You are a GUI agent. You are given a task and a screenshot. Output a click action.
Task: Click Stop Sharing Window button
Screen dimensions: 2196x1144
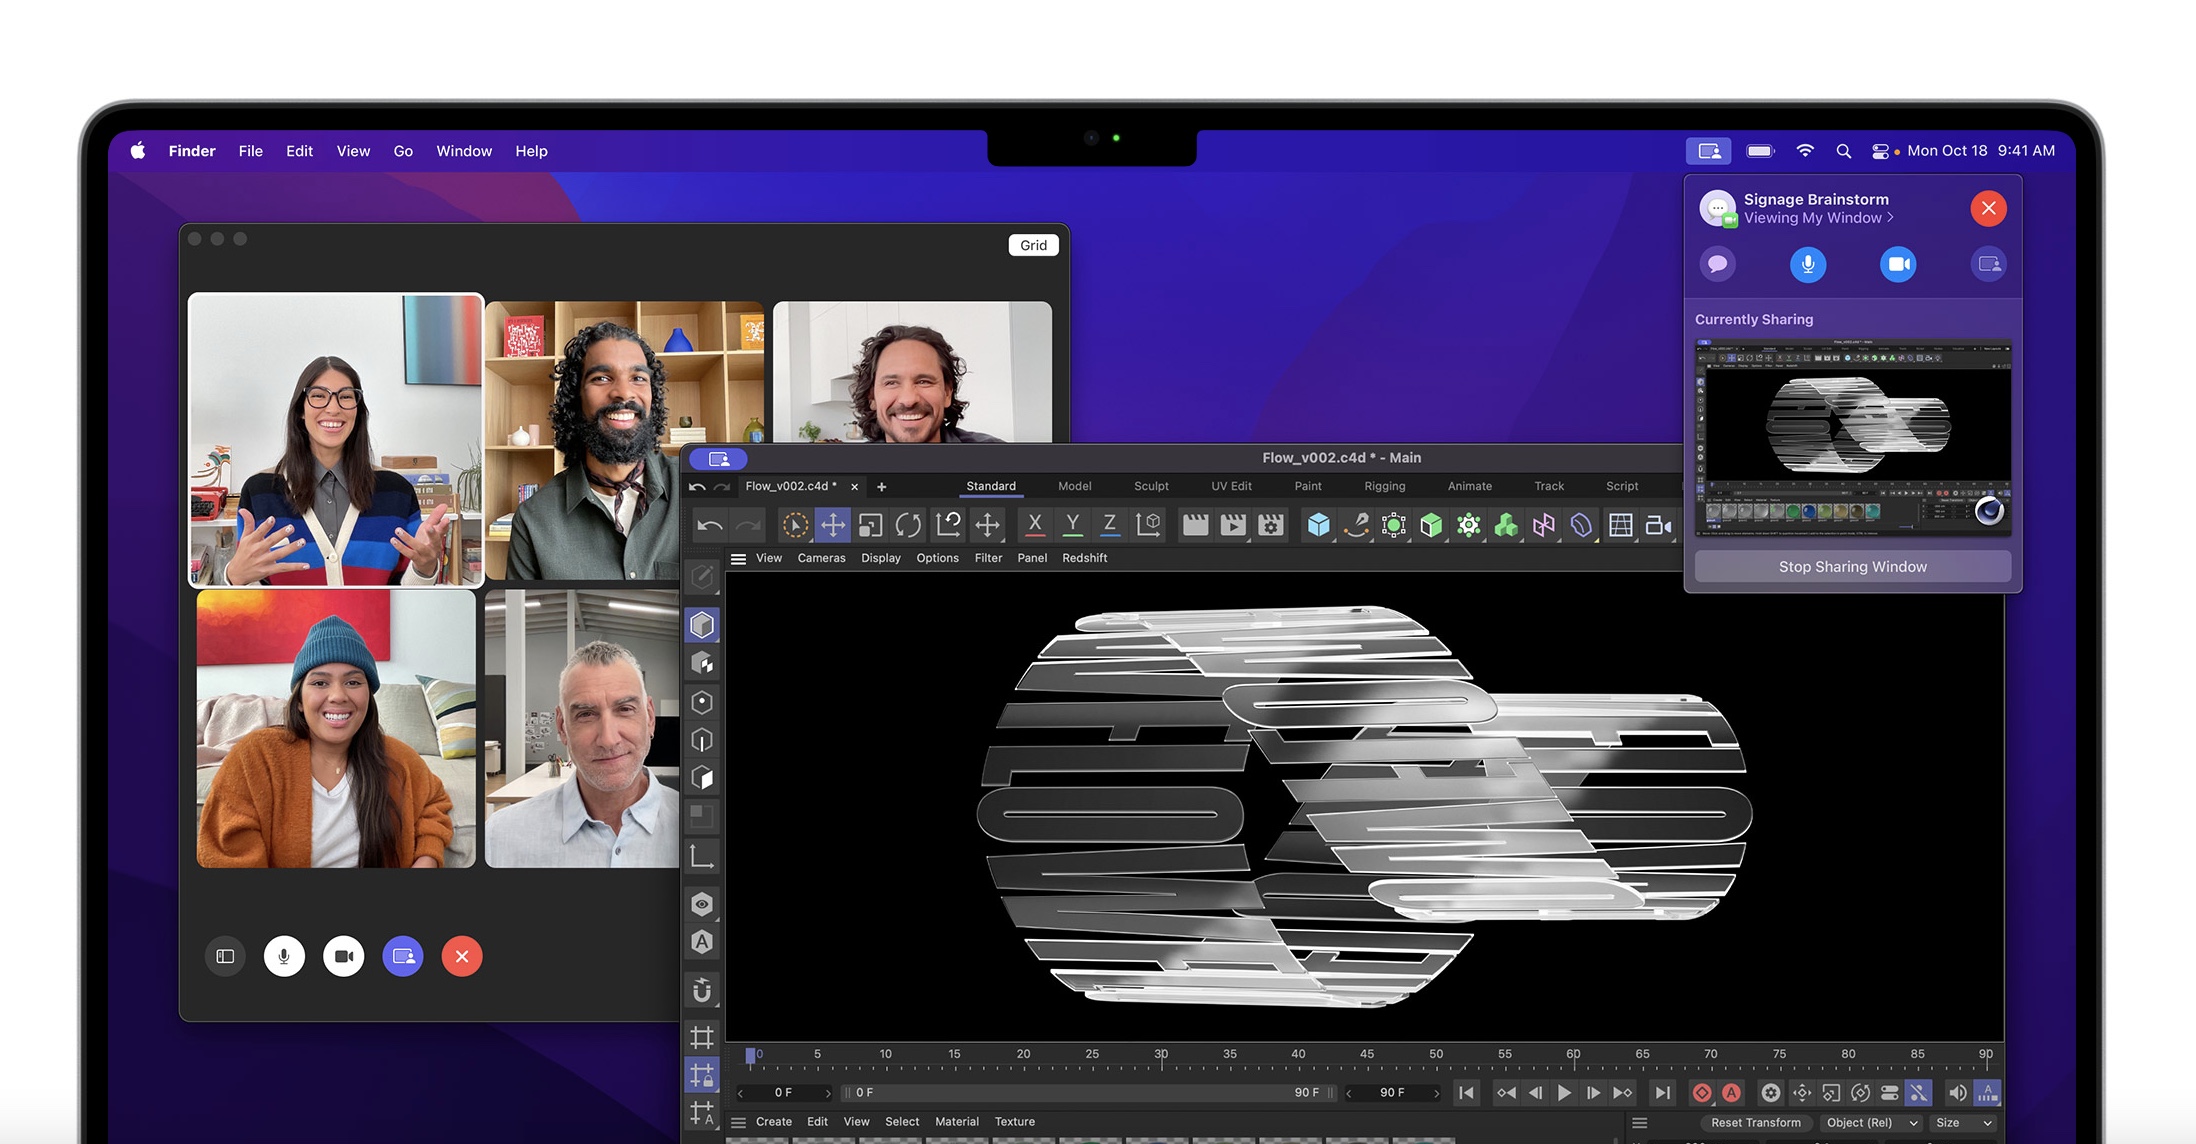(1852, 566)
